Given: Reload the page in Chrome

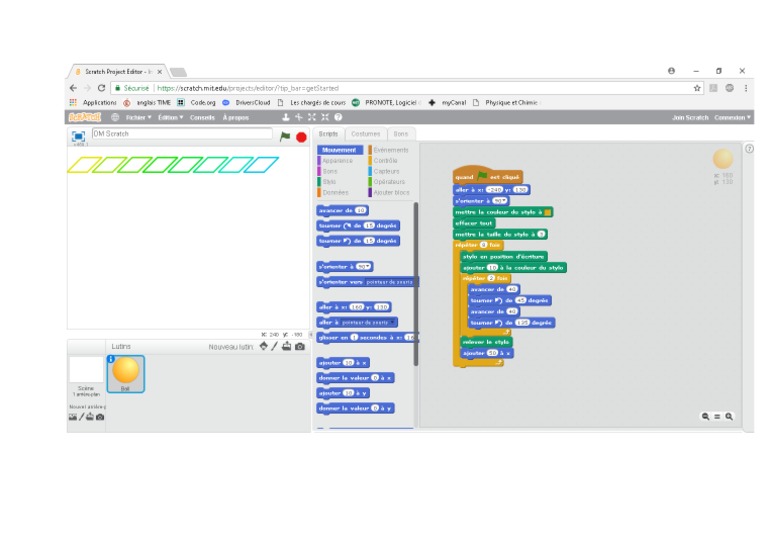Looking at the screenshot, I should [101, 88].
